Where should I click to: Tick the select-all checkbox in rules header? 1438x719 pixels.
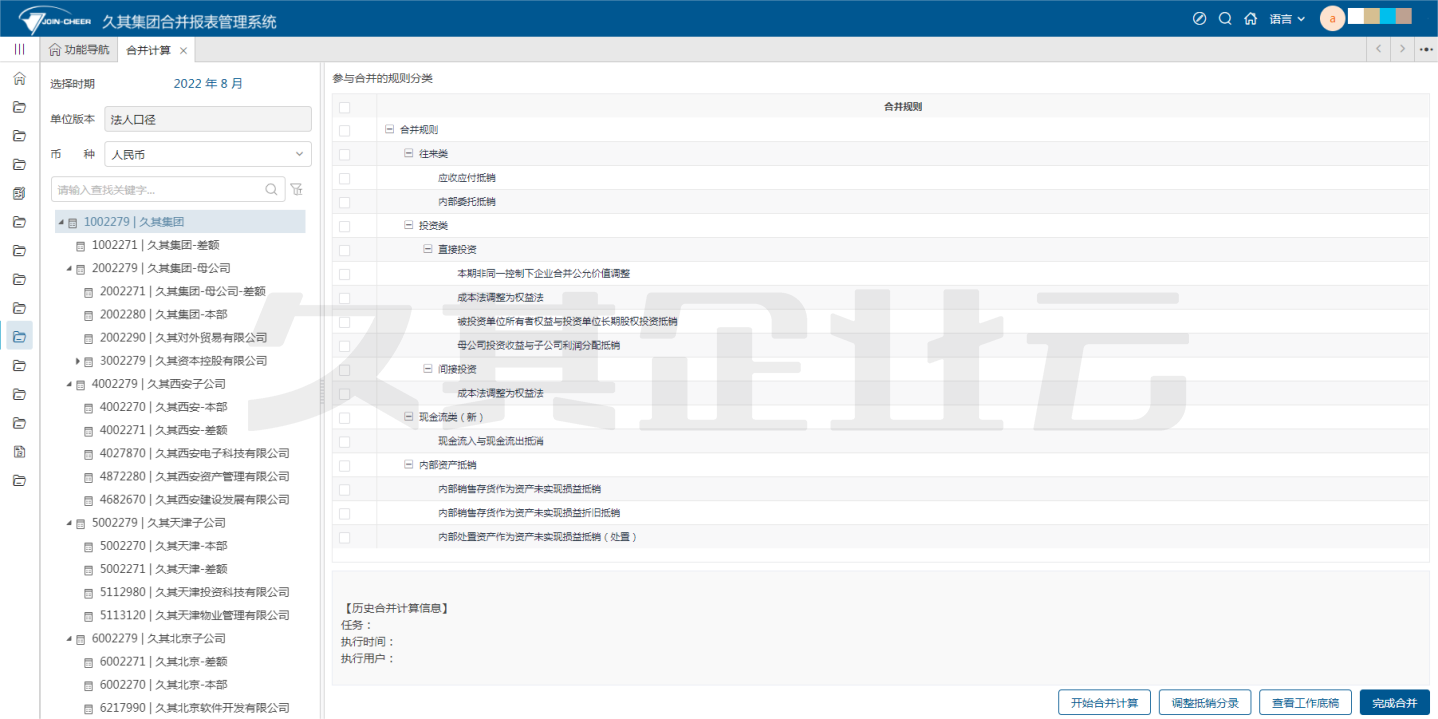344,107
